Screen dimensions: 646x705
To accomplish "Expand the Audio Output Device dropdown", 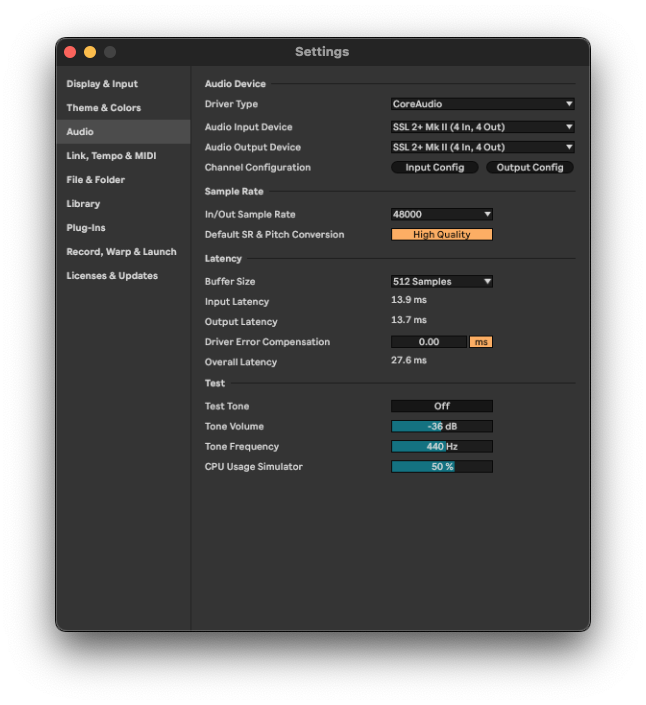I will pyautogui.click(x=482, y=147).
